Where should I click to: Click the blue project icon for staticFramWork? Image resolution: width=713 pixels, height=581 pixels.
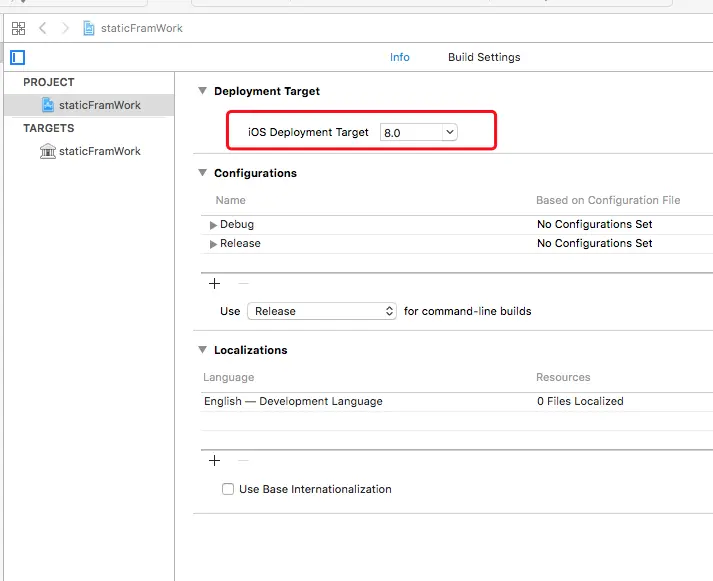pyautogui.click(x=48, y=105)
